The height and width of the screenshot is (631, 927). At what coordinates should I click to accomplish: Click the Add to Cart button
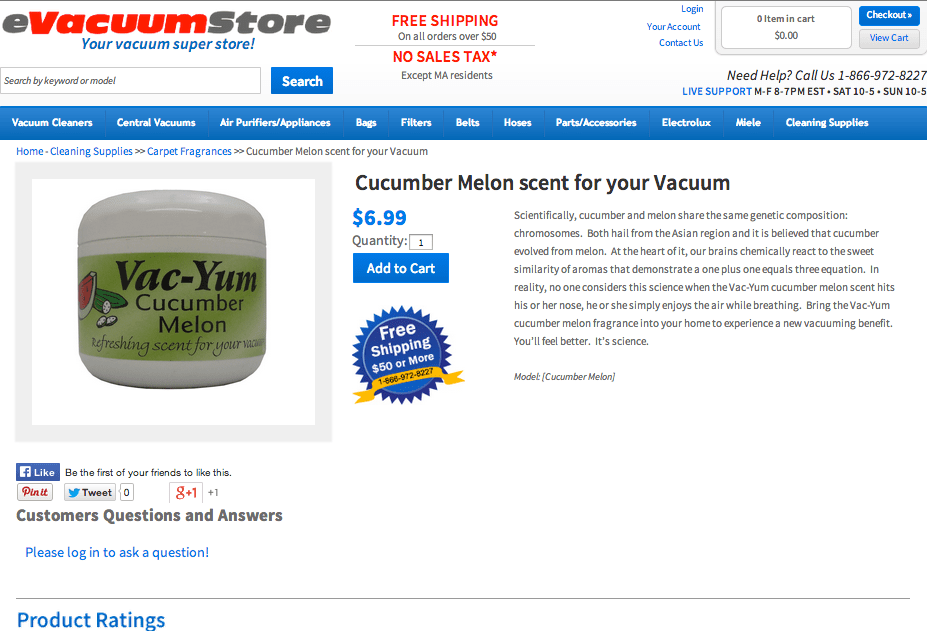[x=401, y=268]
